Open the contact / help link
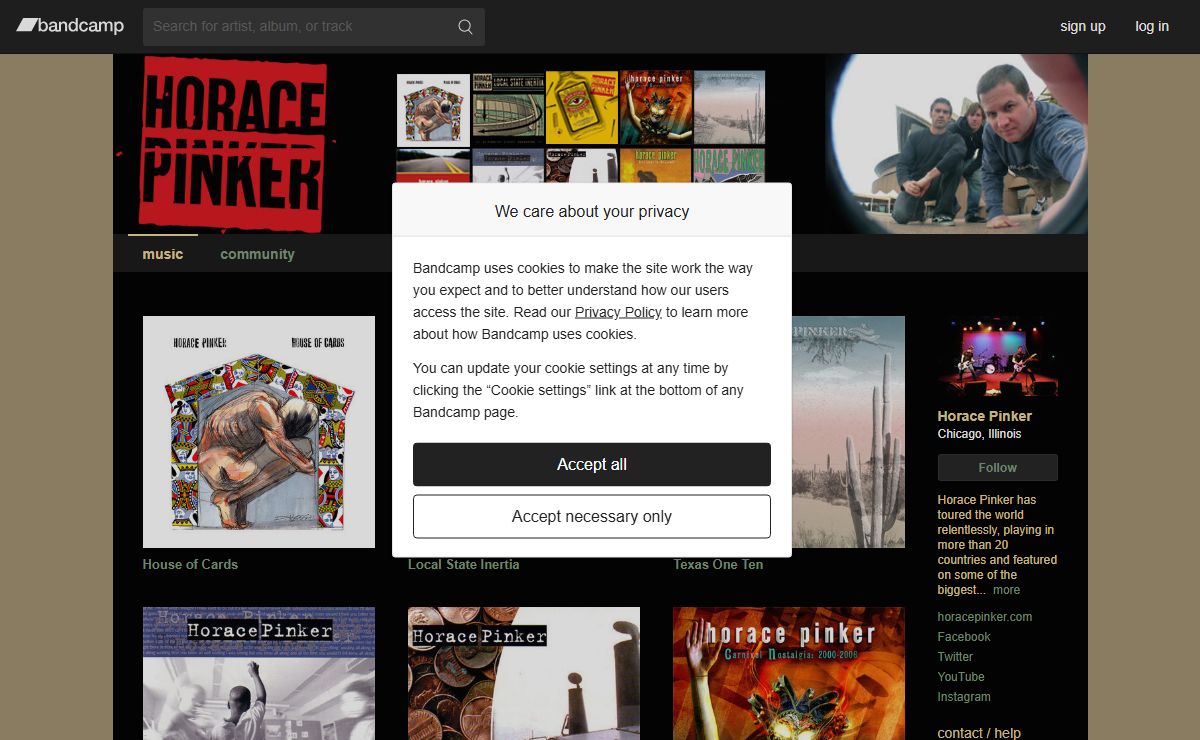This screenshot has height=740, width=1200. (x=979, y=733)
